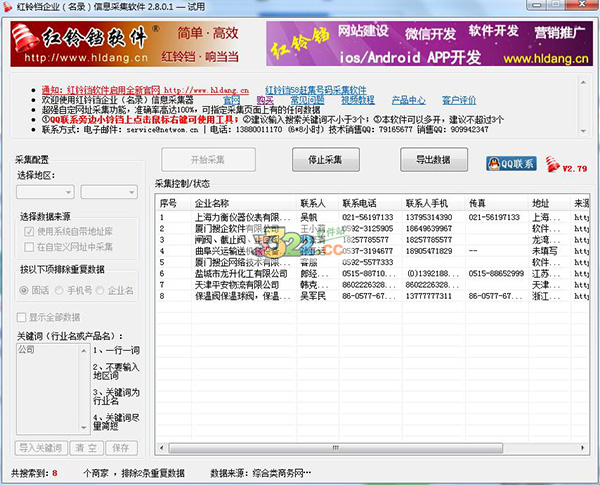Select row 天津平安物流有限公司
This screenshot has width=600, height=485.
pos(372,285)
